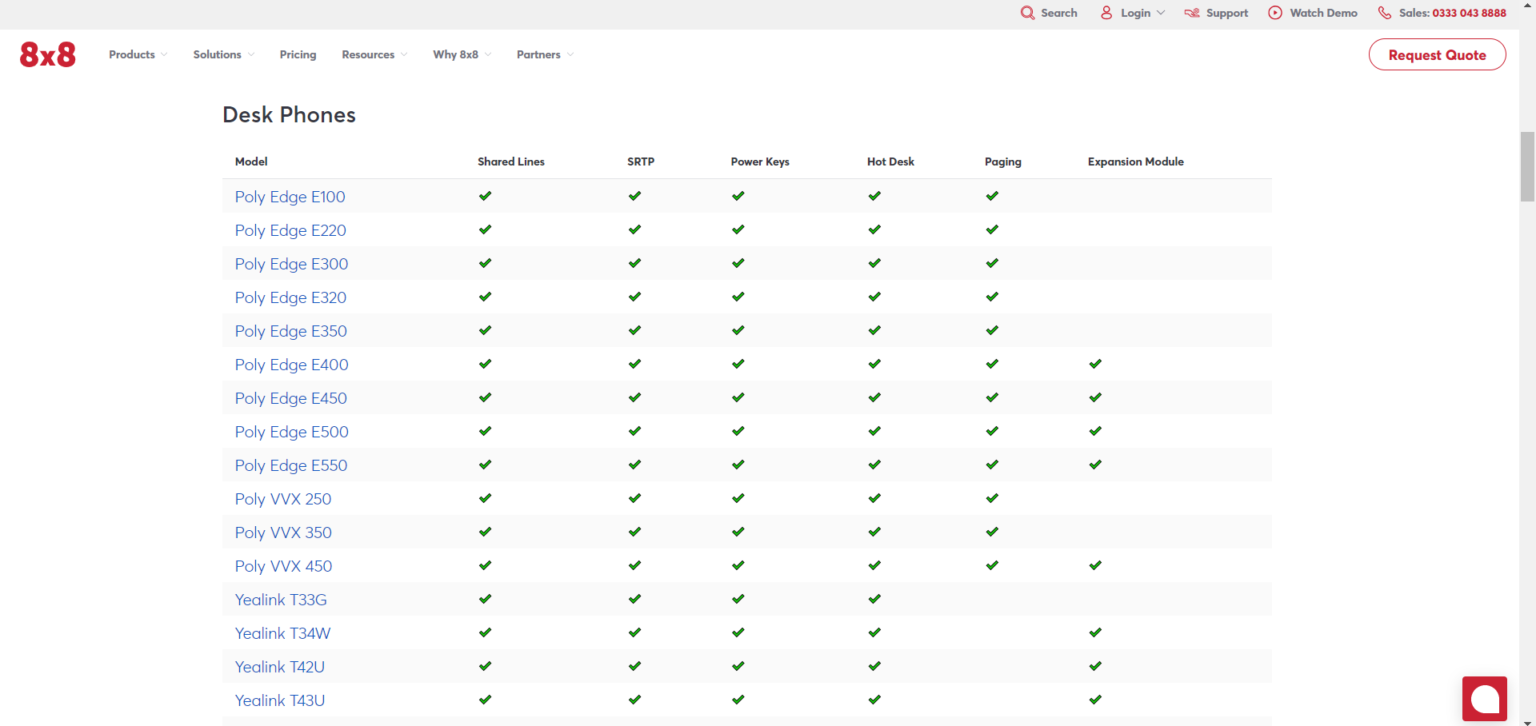Open the Login dropdown arrow
This screenshot has width=1536, height=726.
(x=1160, y=13)
